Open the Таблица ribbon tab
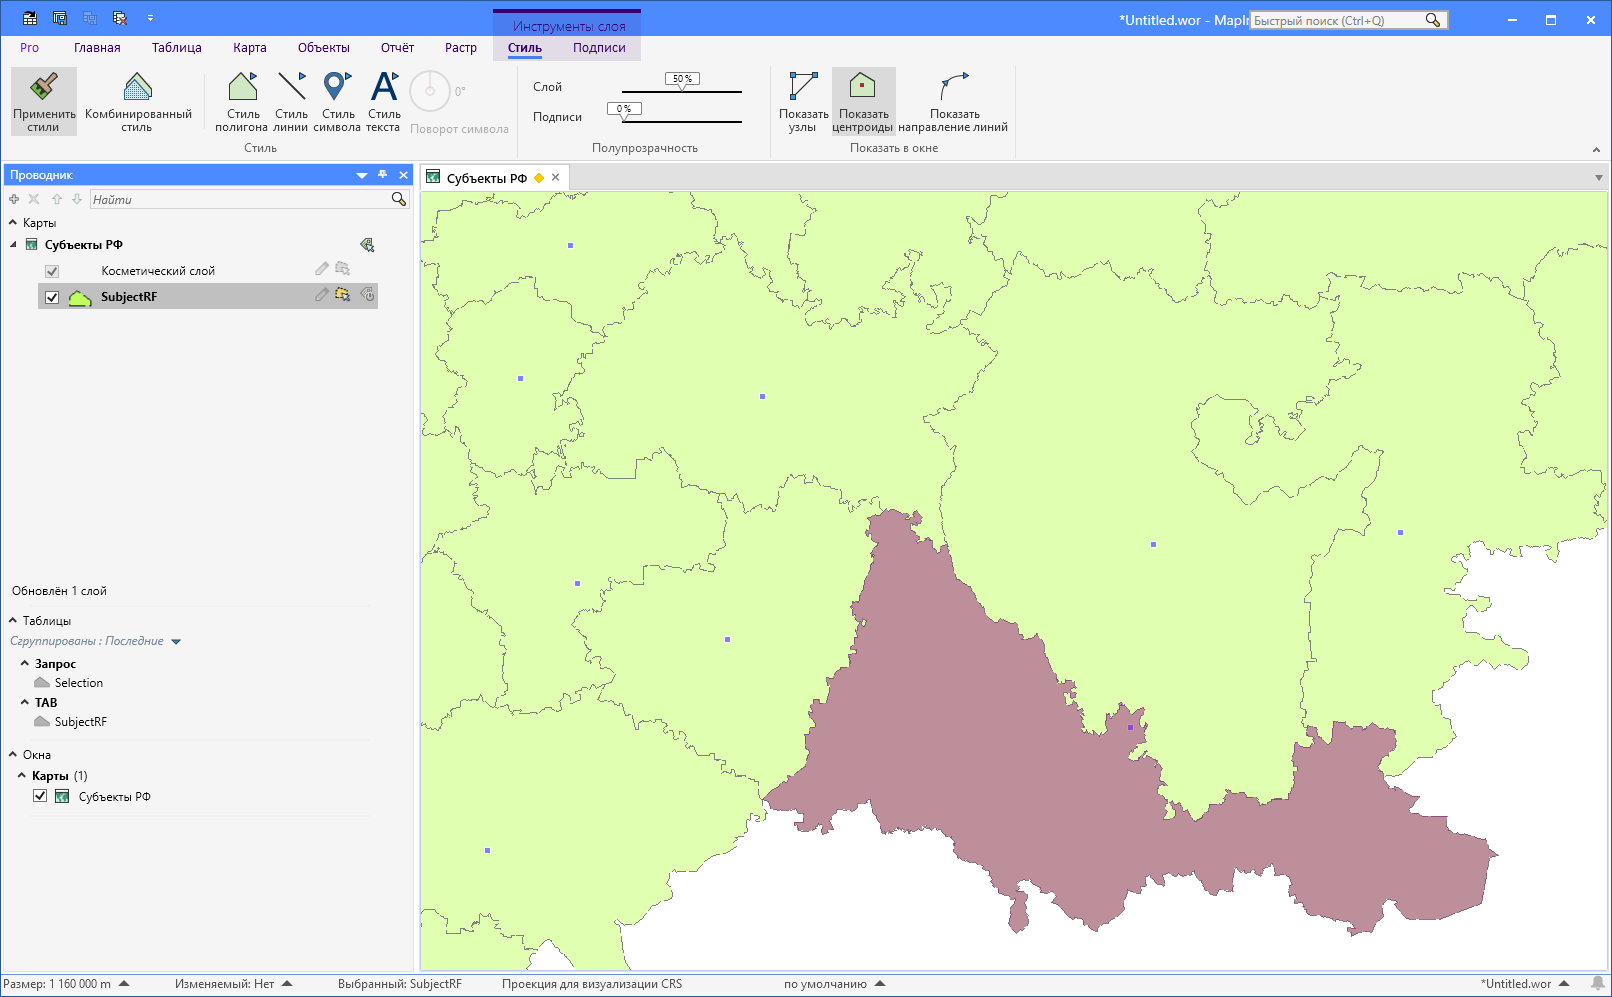Image resolution: width=1612 pixels, height=997 pixels. (176, 48)
